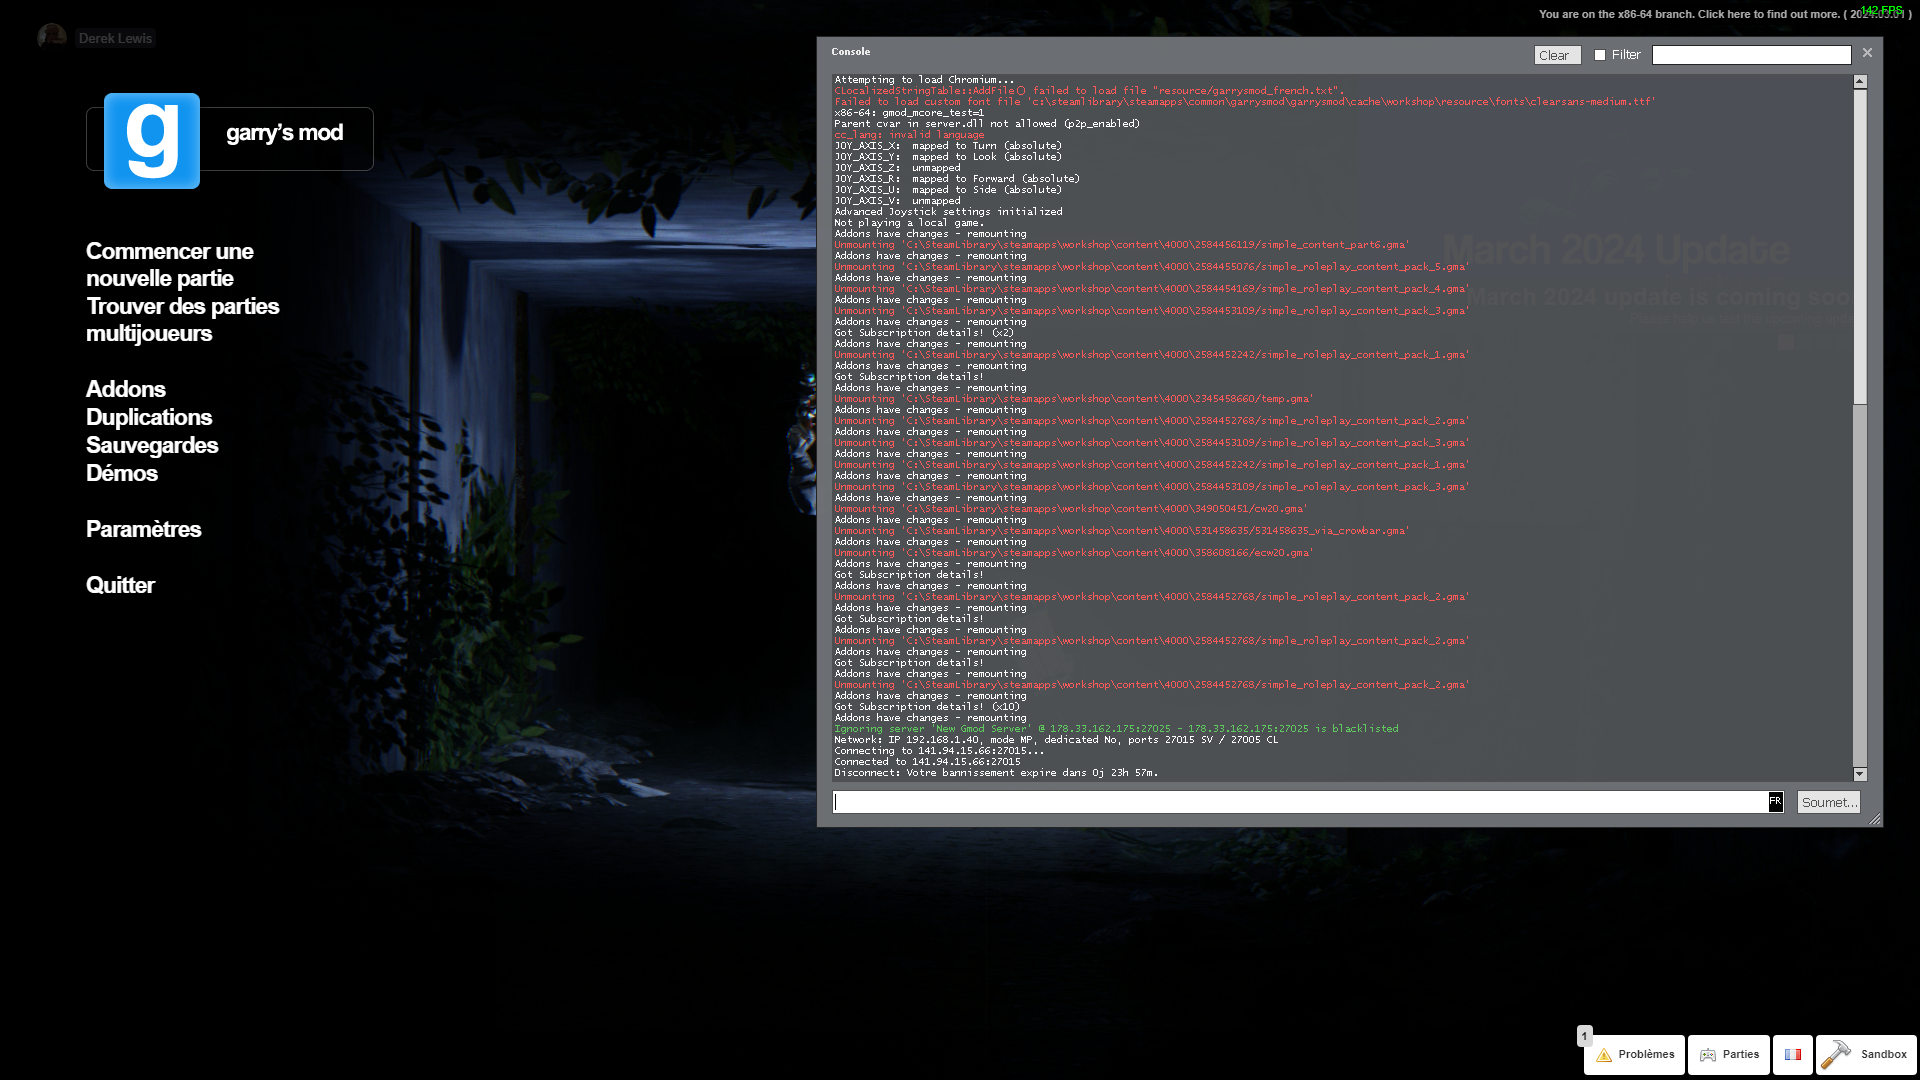This screenshot has width=1920, height=1080.
Task: Click 'Not playing a local game.' line
Action: [909, 223]
